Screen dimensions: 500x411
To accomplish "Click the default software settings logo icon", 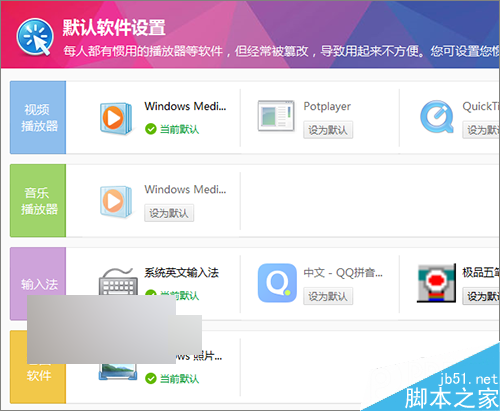I will click(35, 37).
